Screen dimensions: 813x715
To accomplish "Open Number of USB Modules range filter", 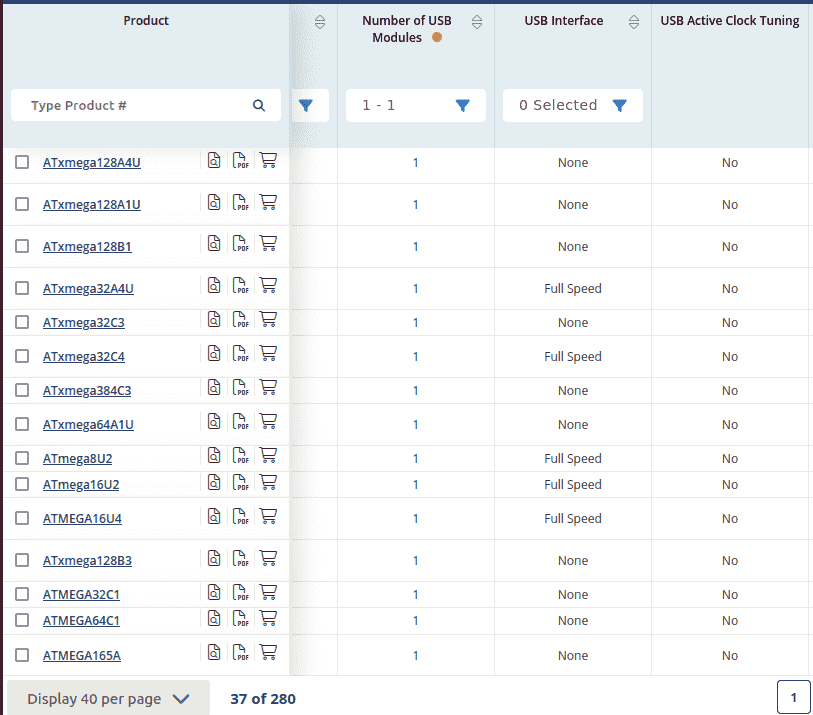I will pos(416,106).
